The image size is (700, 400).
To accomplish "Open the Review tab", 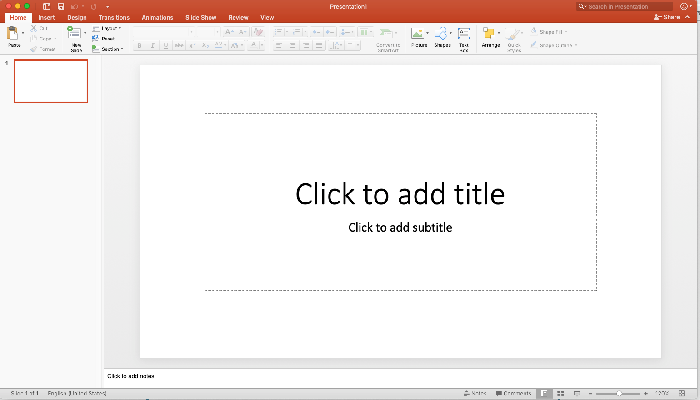I will coord(238,17).
